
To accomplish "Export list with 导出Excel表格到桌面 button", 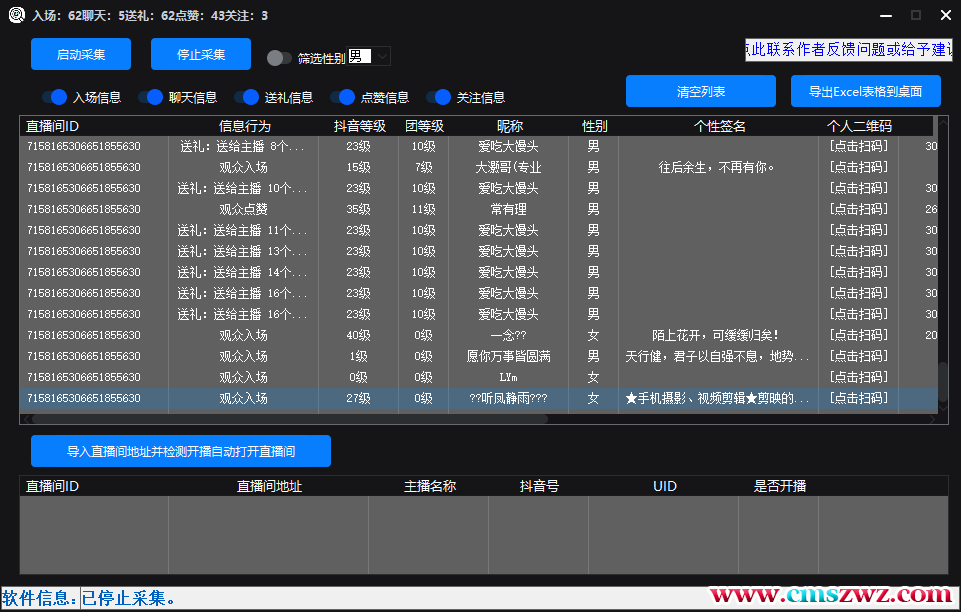I will coord(866,91).
